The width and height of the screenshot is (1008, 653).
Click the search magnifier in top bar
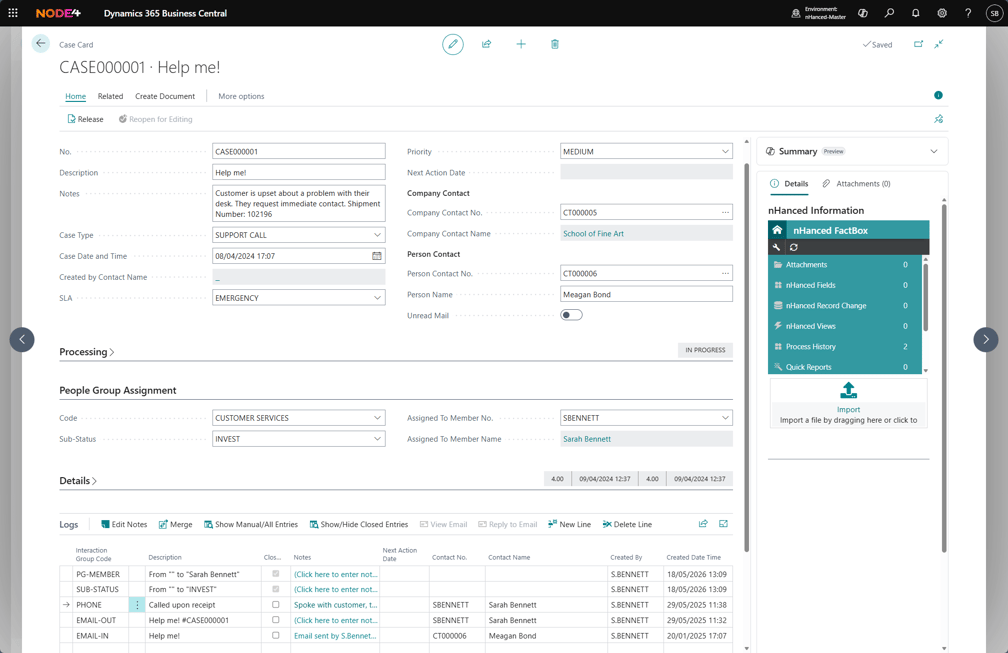click(x=889, y=13)
